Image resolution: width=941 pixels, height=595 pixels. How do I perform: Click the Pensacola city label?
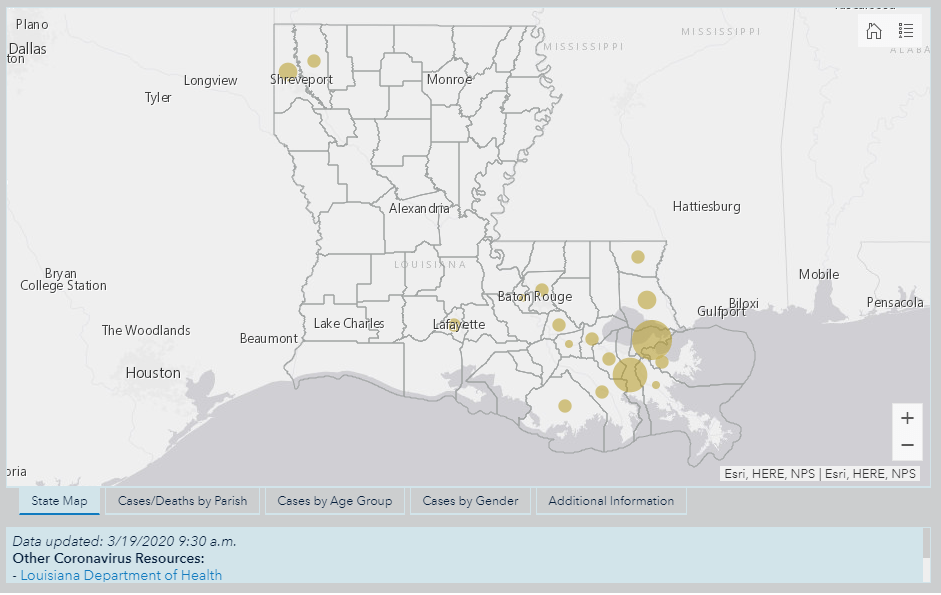(895, 303)
